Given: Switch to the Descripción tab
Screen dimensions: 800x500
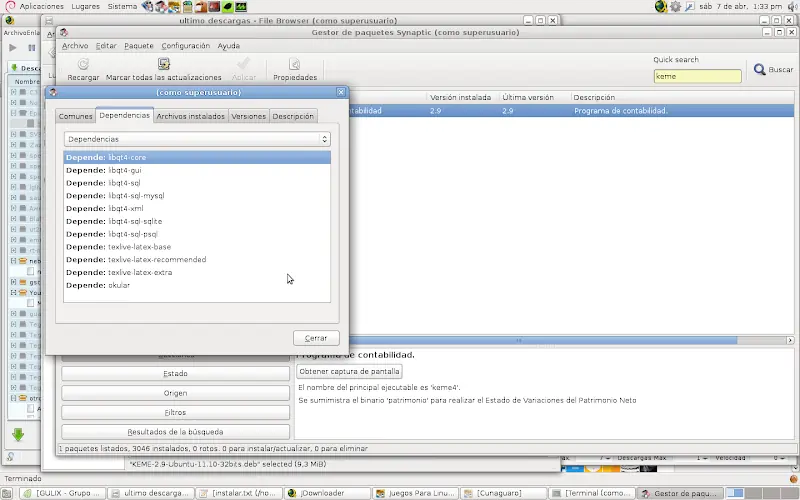Looking at the screenshot, I should pyautogui.click(x=293, y=116).
